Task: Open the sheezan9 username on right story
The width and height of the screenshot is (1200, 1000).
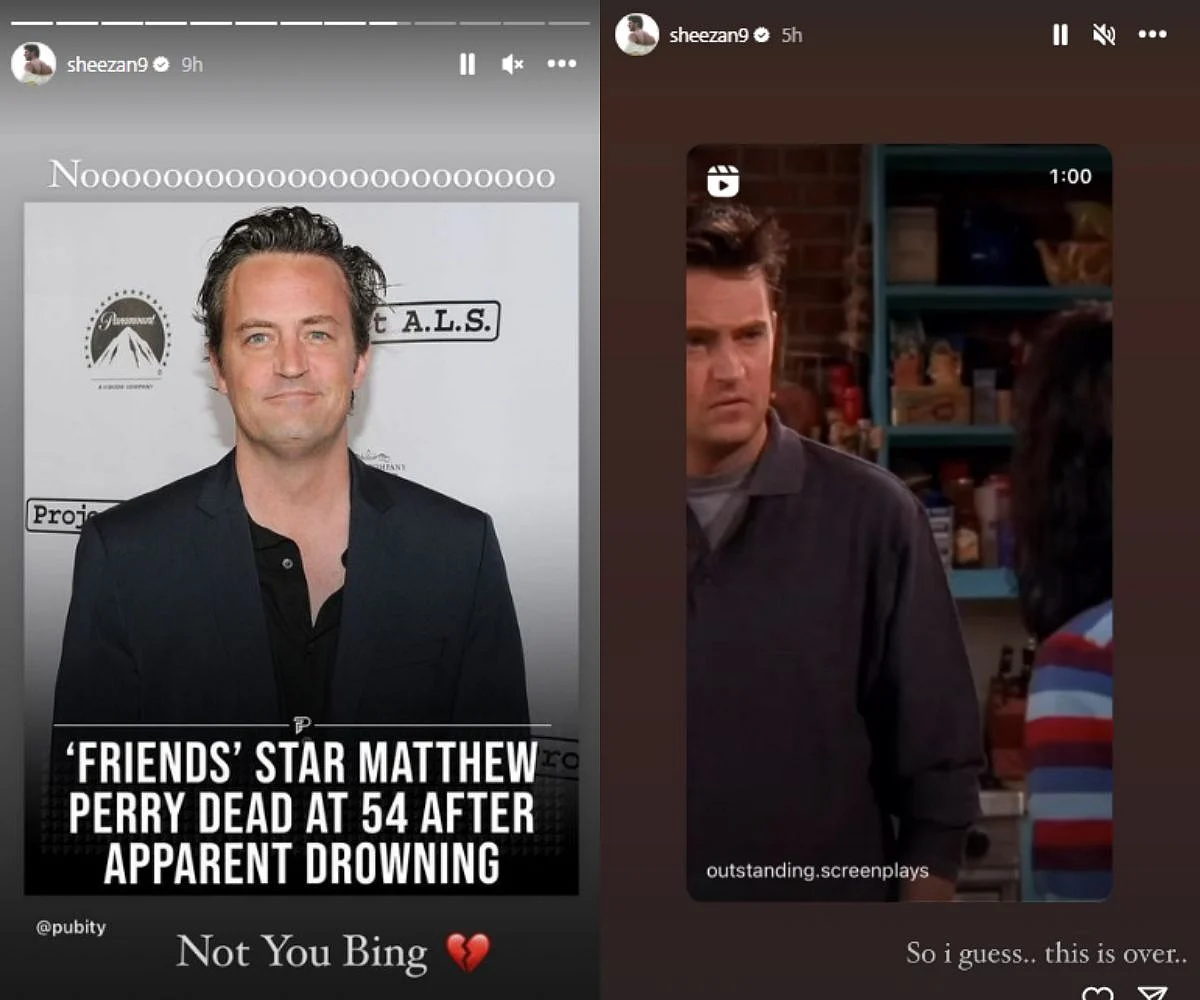Action: [710, 35]
